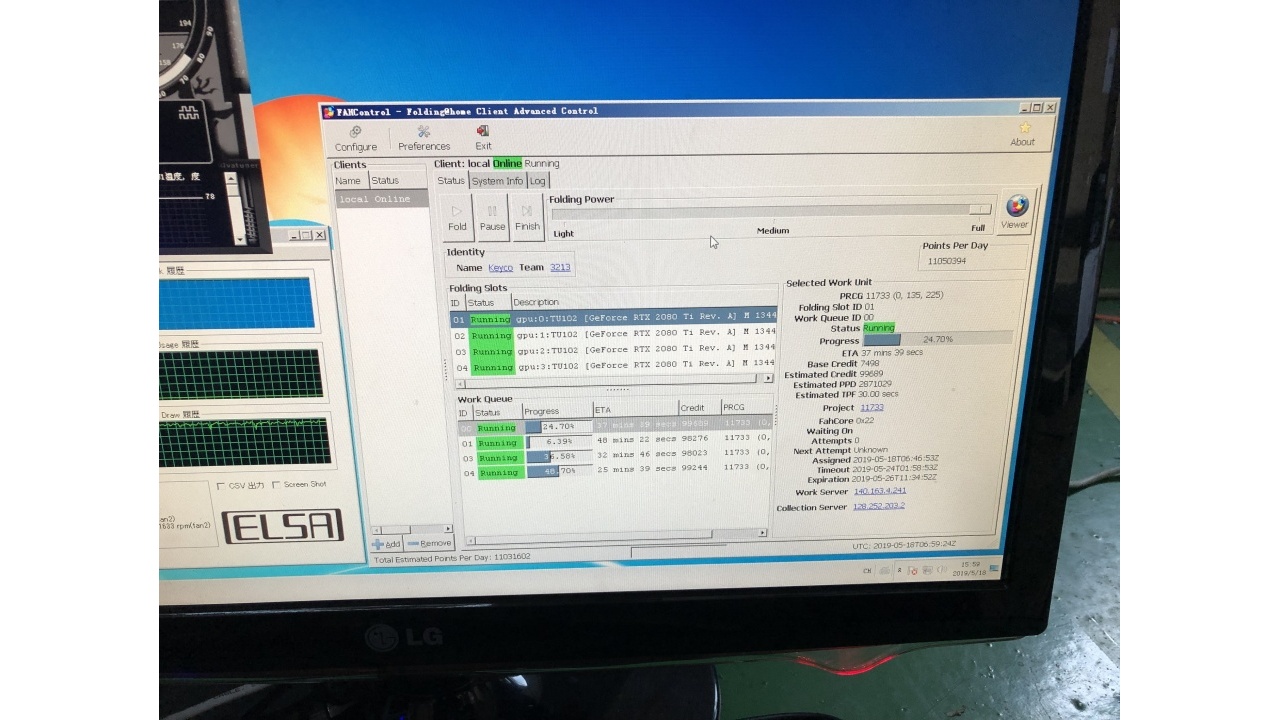Select work queue row with 32 mins ETA
This screenshot has height=720, width=1280.
[614, 457]
